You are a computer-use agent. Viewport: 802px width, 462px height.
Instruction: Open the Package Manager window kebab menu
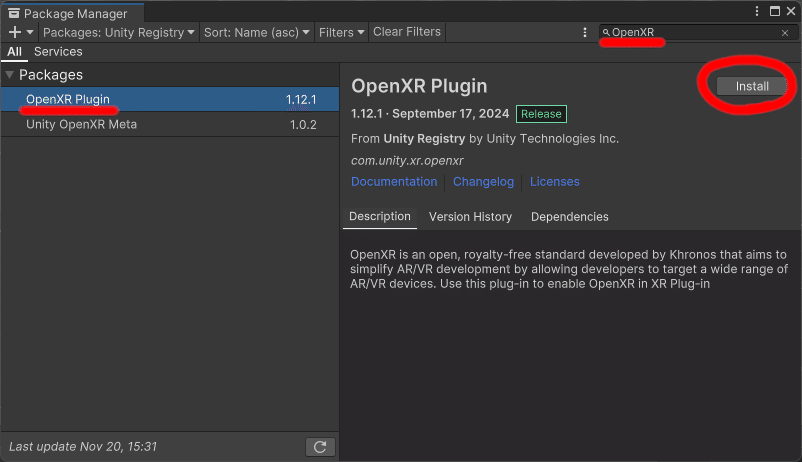tap(757, 11)
